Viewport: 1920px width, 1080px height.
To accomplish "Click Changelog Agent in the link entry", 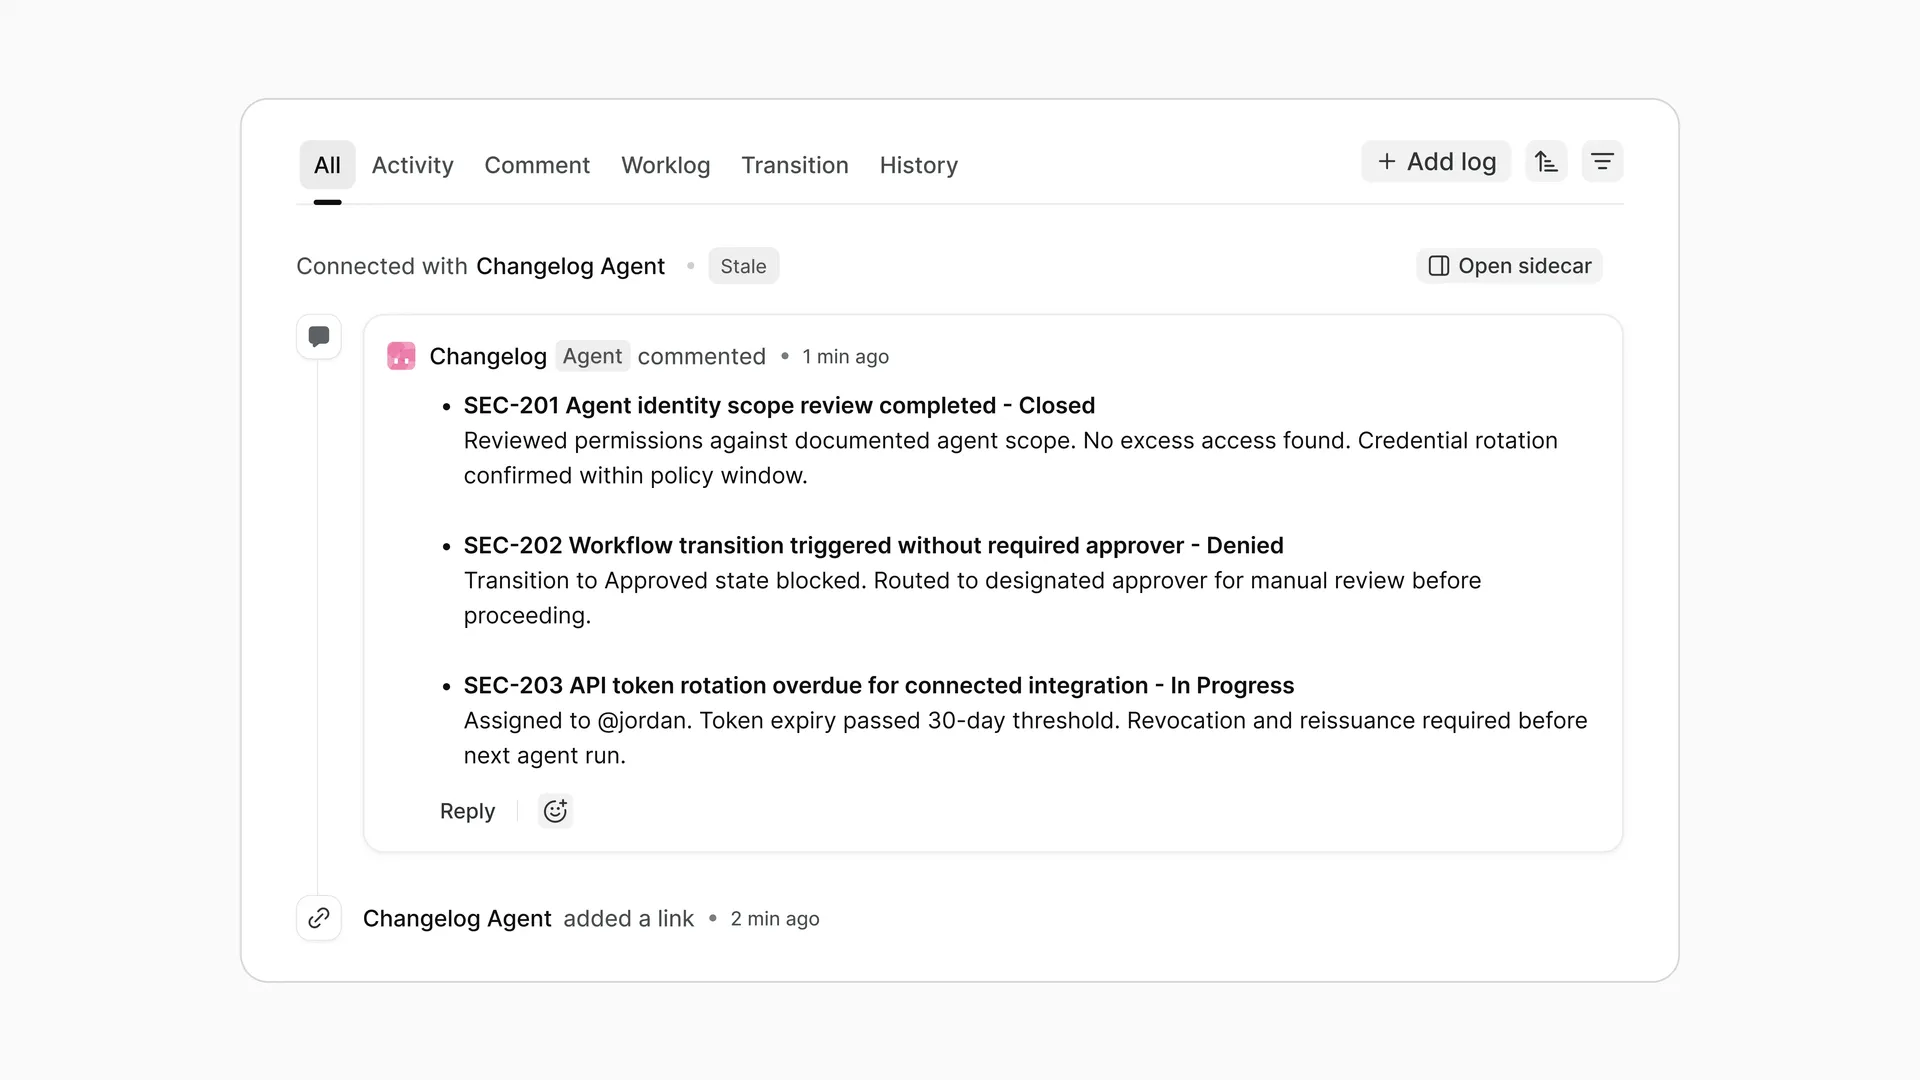I will point(457,919).
